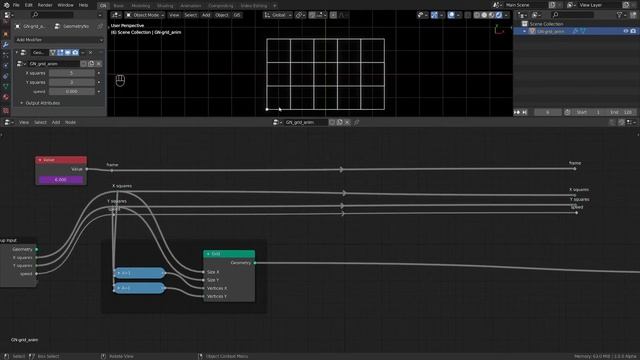Select rendered viewport shading

tap(499, 15)
